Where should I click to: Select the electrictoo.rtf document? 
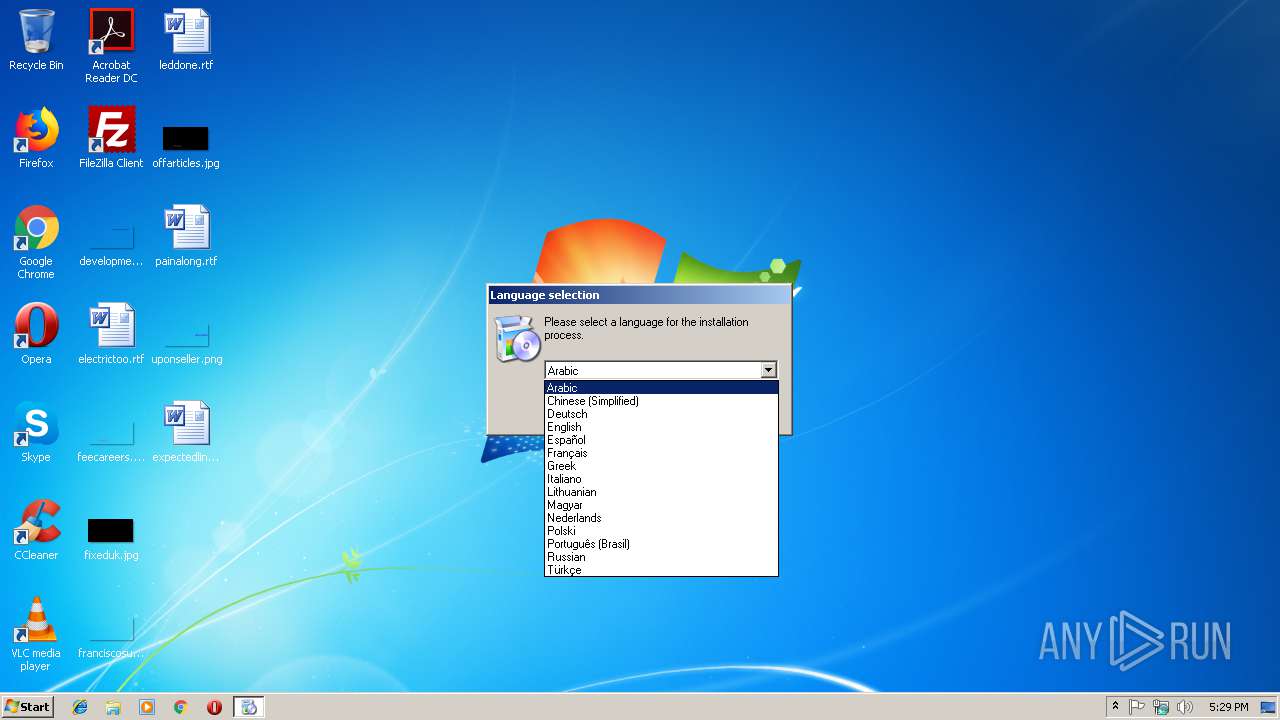click(111, 334)
